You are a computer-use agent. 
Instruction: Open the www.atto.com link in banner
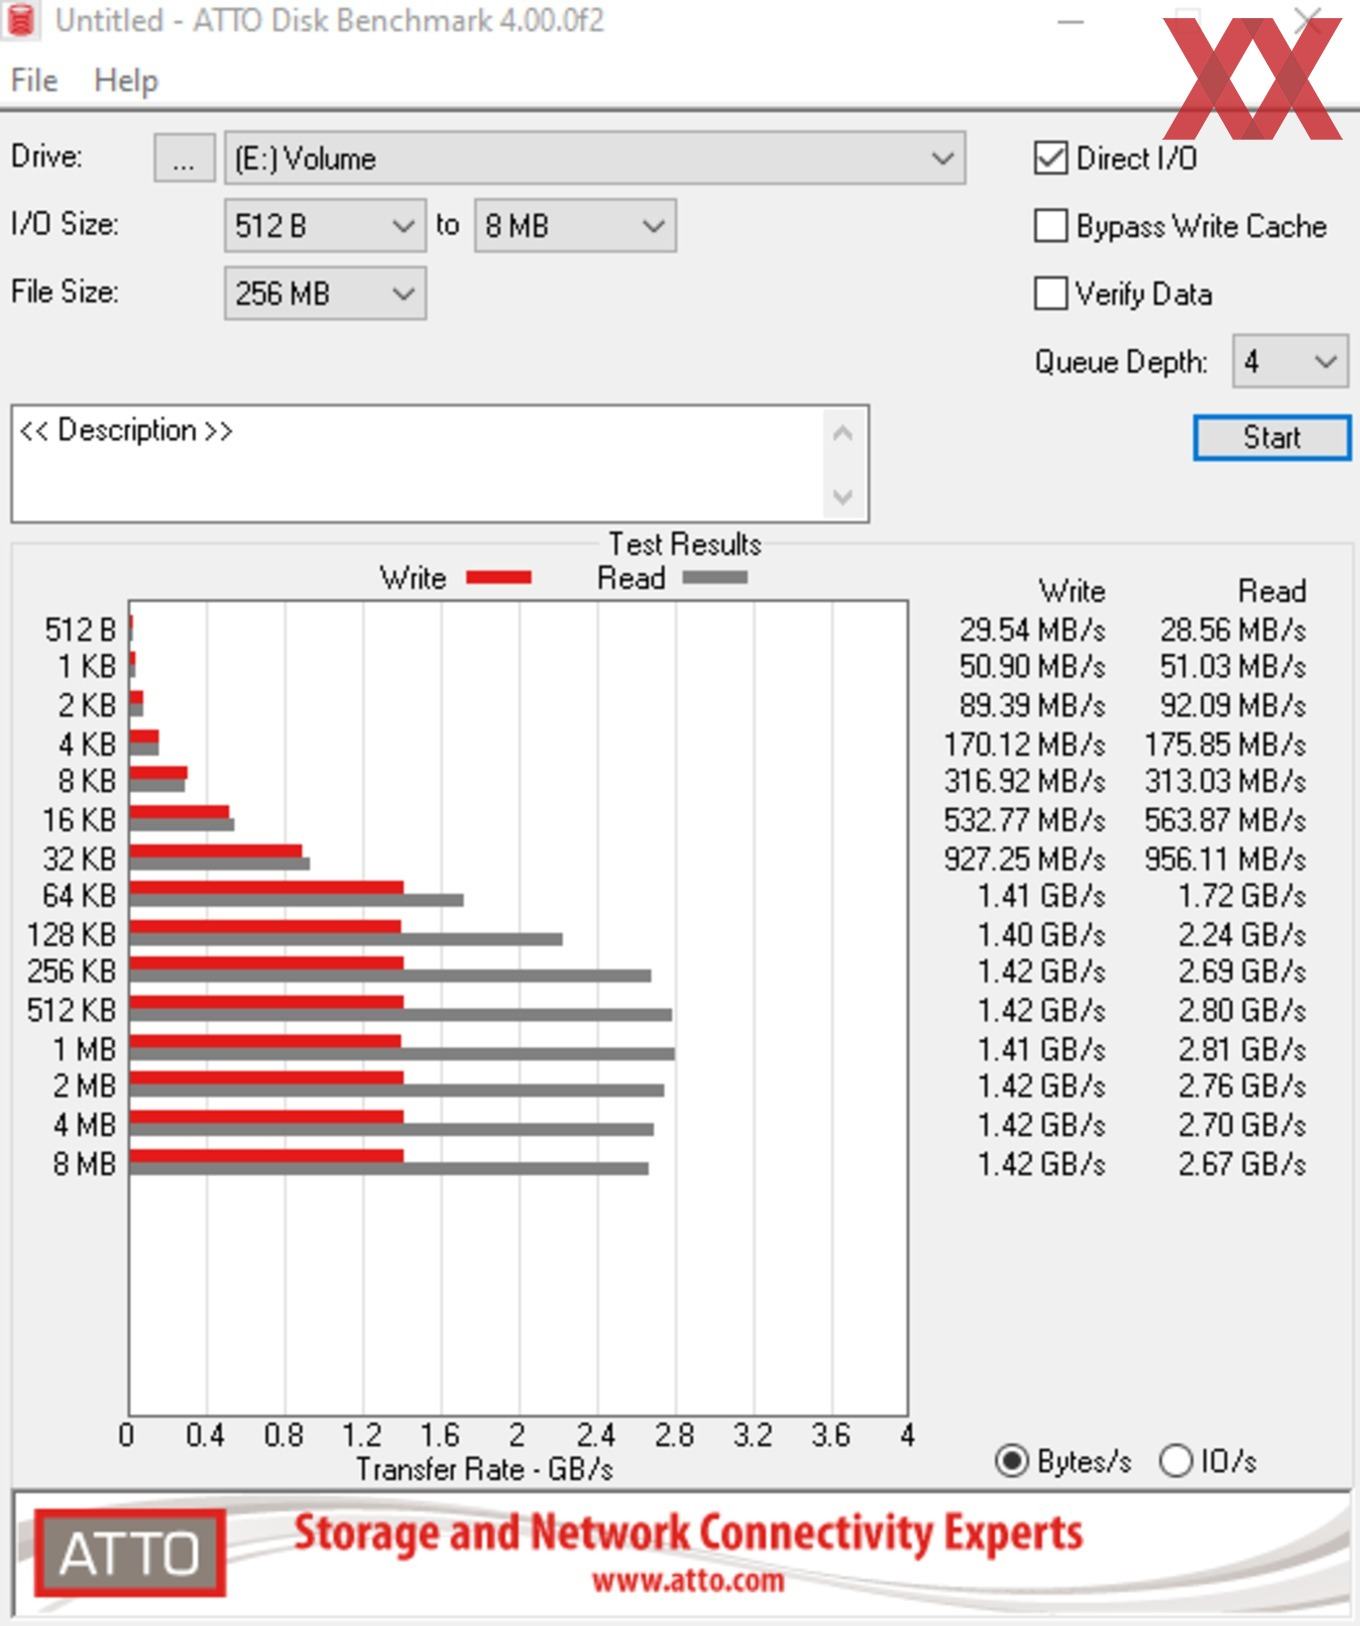click(x=688, y=1581)
